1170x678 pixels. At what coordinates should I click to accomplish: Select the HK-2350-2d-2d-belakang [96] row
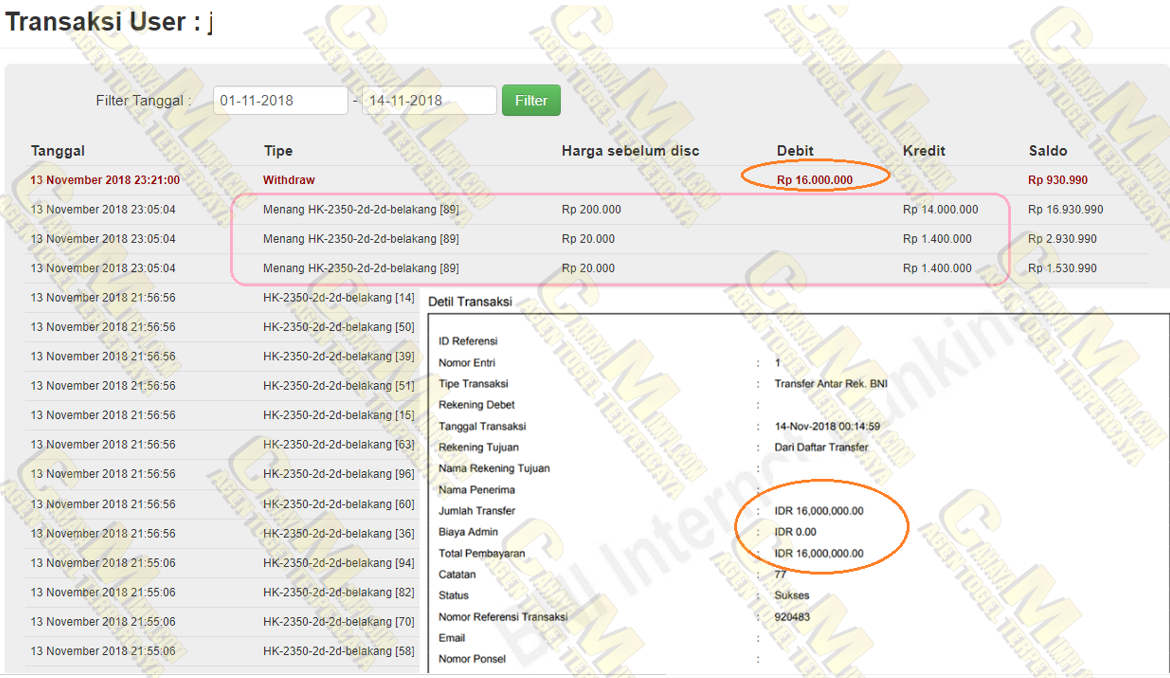pyautogui.click(x=339, y=474)
